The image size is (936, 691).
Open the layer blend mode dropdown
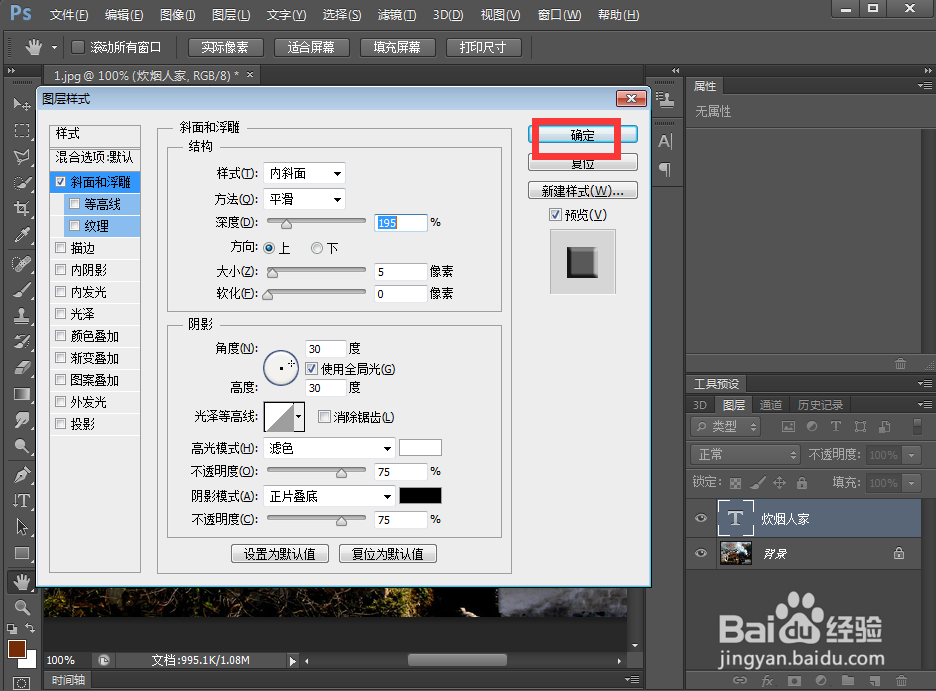[744, 454]
